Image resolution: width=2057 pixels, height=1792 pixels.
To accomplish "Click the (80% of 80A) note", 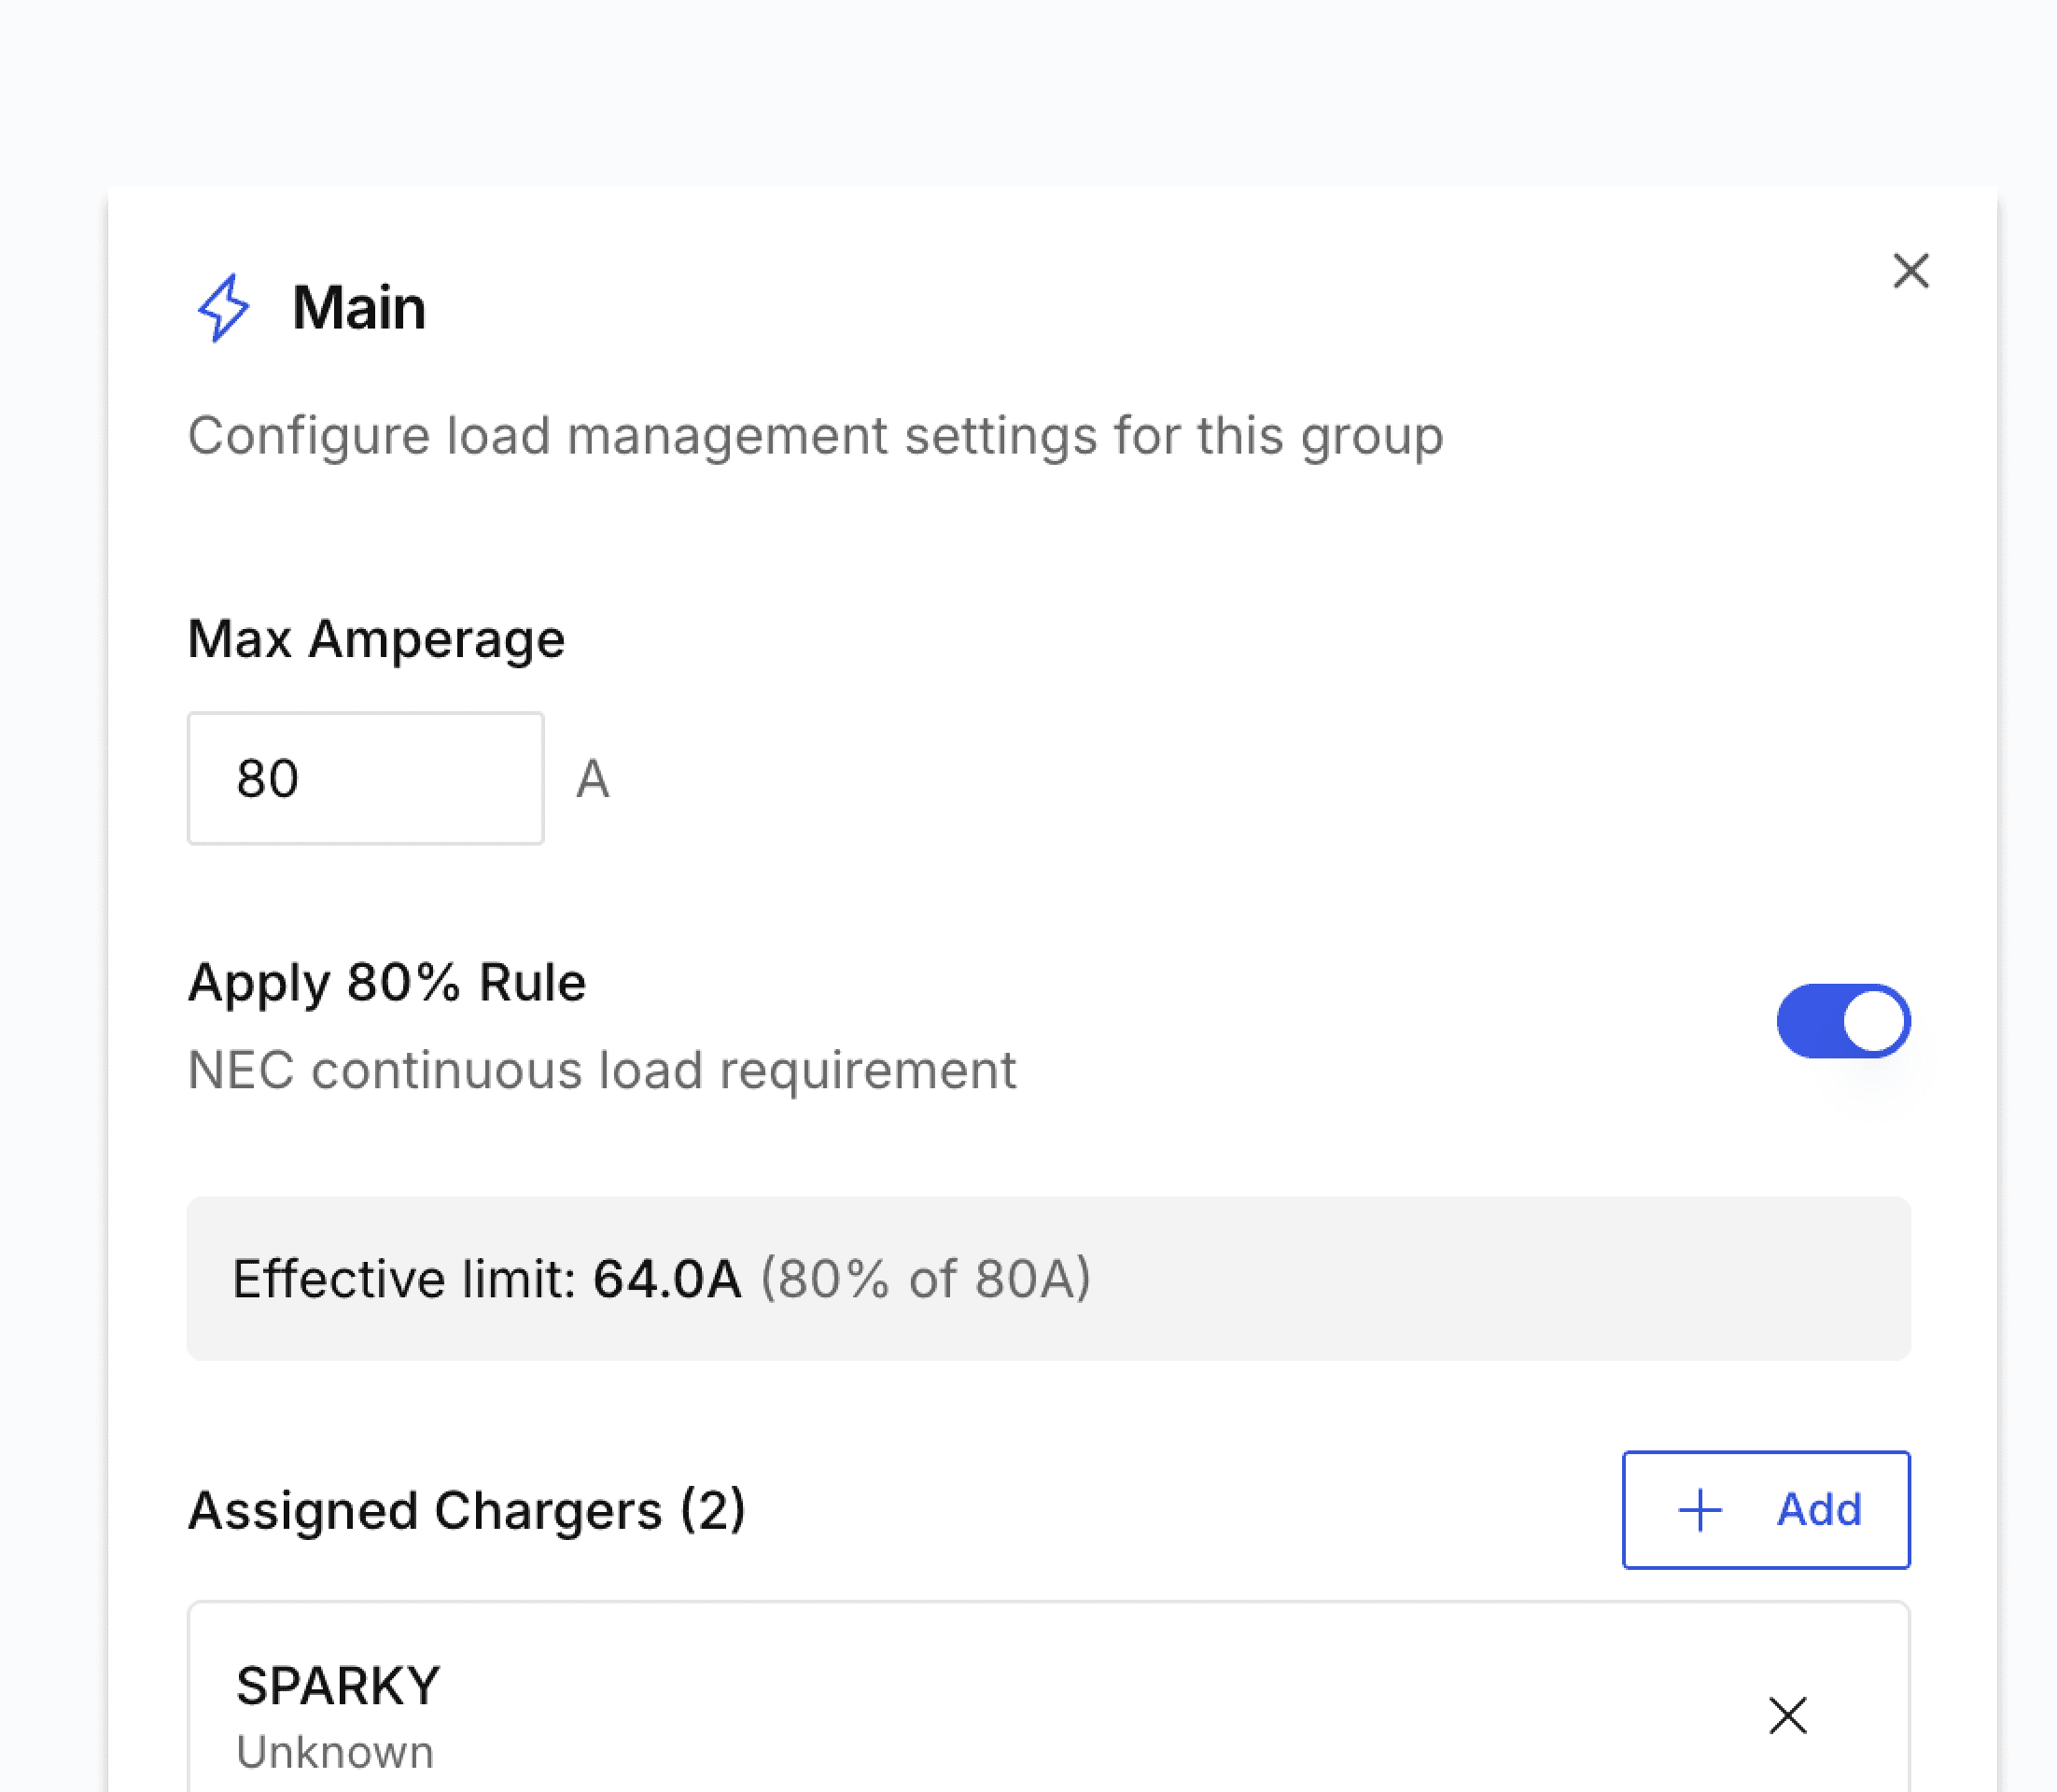I will point(925,1278).
